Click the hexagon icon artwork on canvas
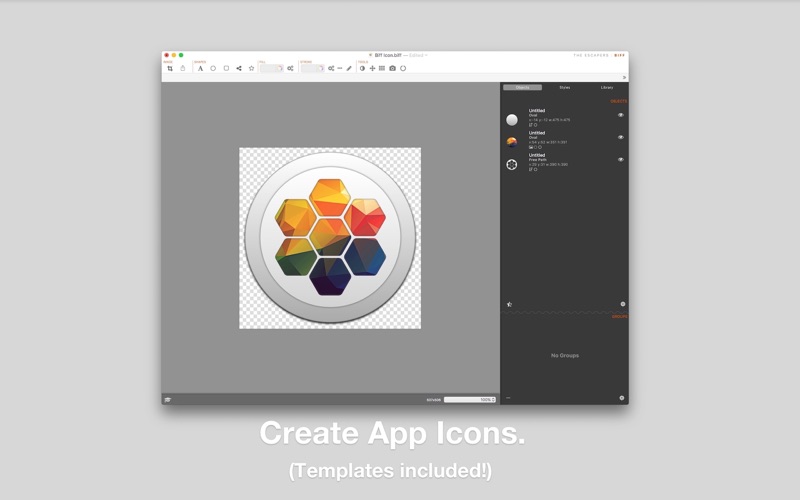The width and height of the screenshot is (800, 500). pos(330,237)
